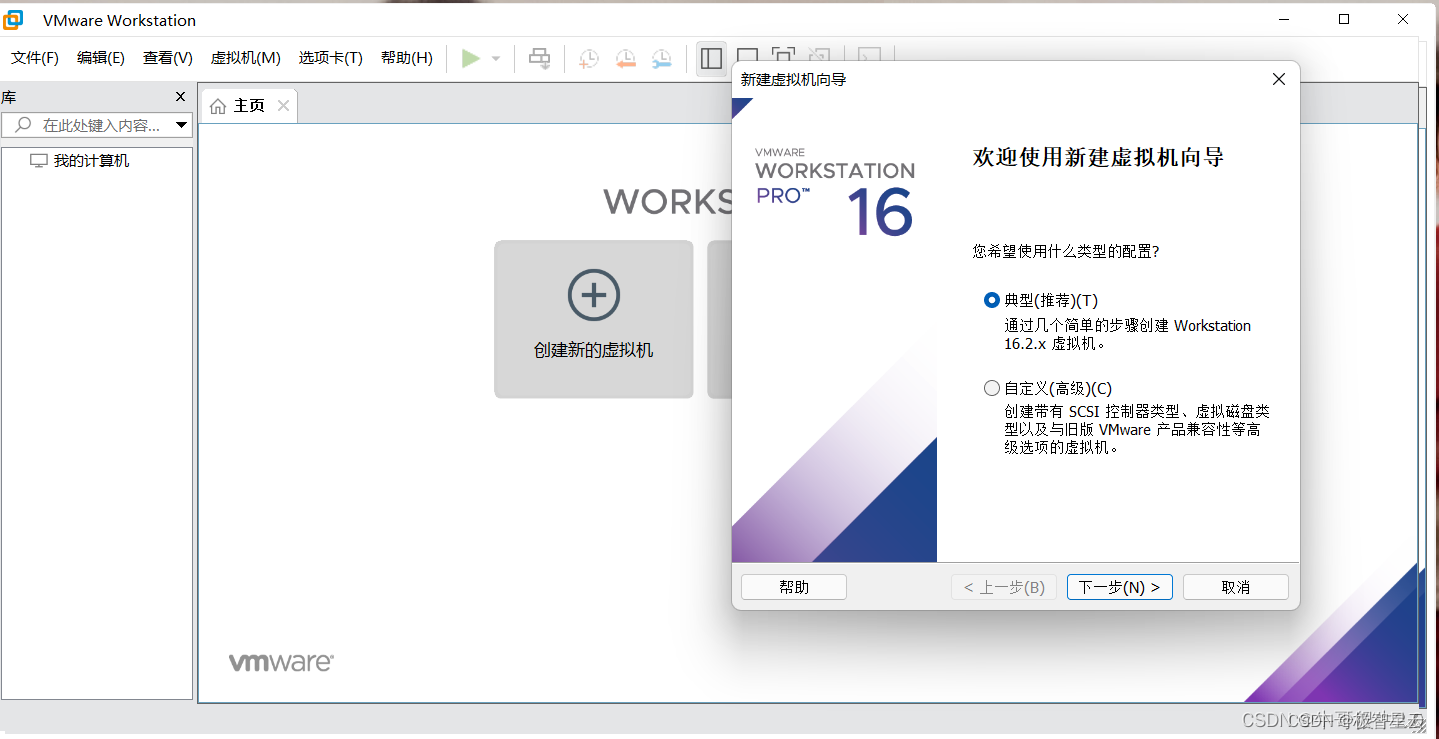Screen dimensions: 1439x739
Task: Click the send Ctrl+Alt+Del toolbar icon
Action: click(539, 58)
